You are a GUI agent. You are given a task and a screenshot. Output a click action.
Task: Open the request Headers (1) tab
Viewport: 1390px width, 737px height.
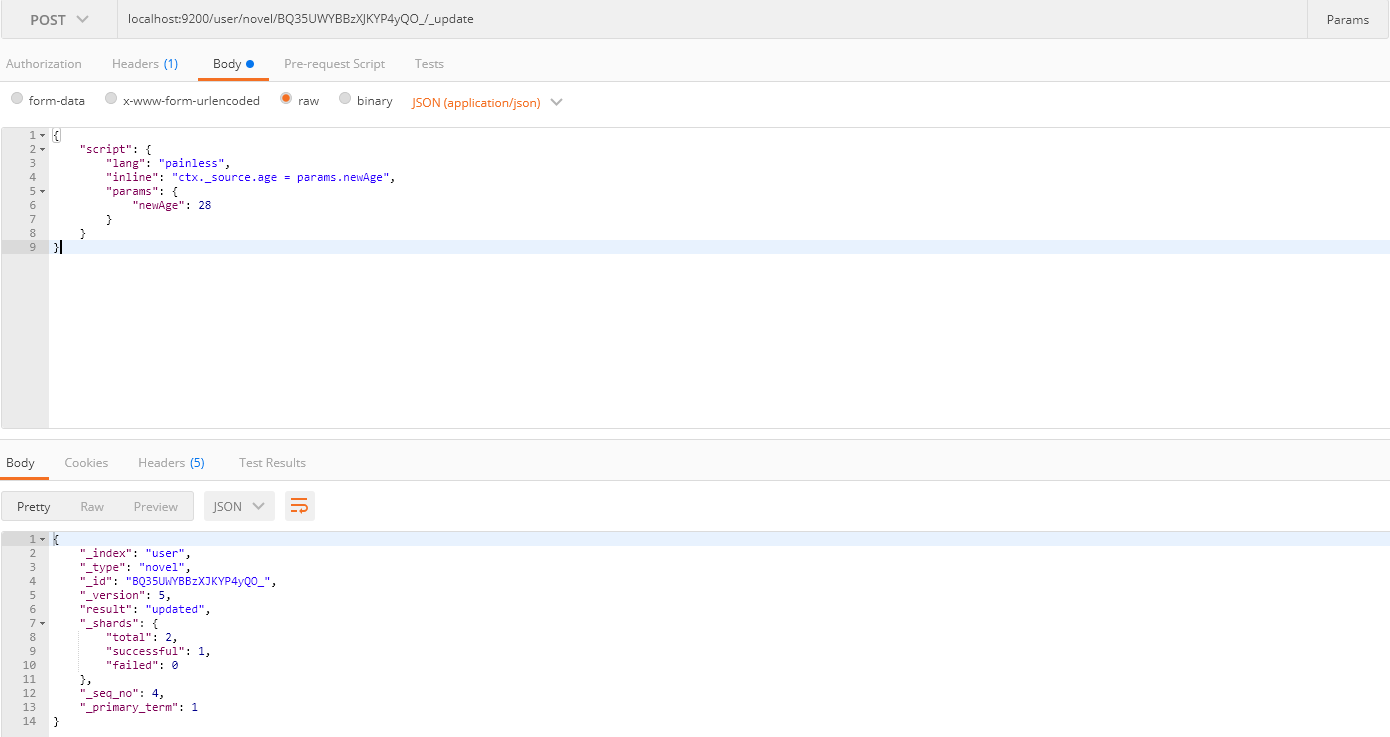point(145,64)
